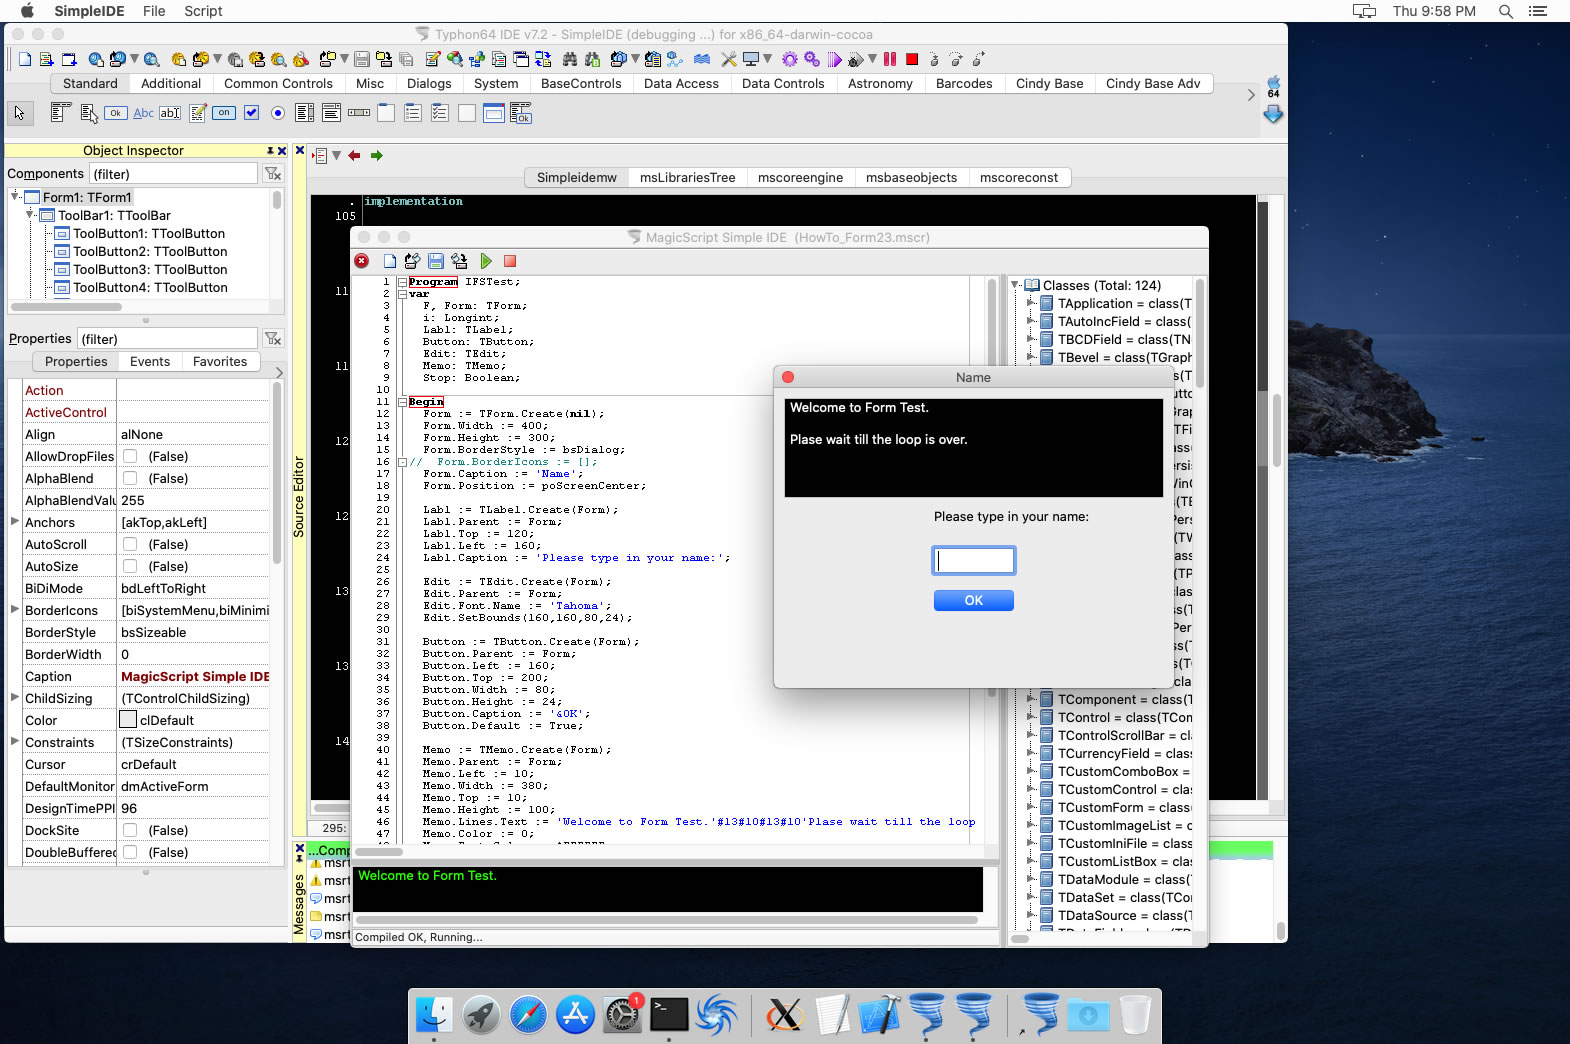Image resolution: width=1570 pixels, height=1044 pixels.
Task: Select ToolButton3: TToolButton in component tree
Action: (150, 270)
